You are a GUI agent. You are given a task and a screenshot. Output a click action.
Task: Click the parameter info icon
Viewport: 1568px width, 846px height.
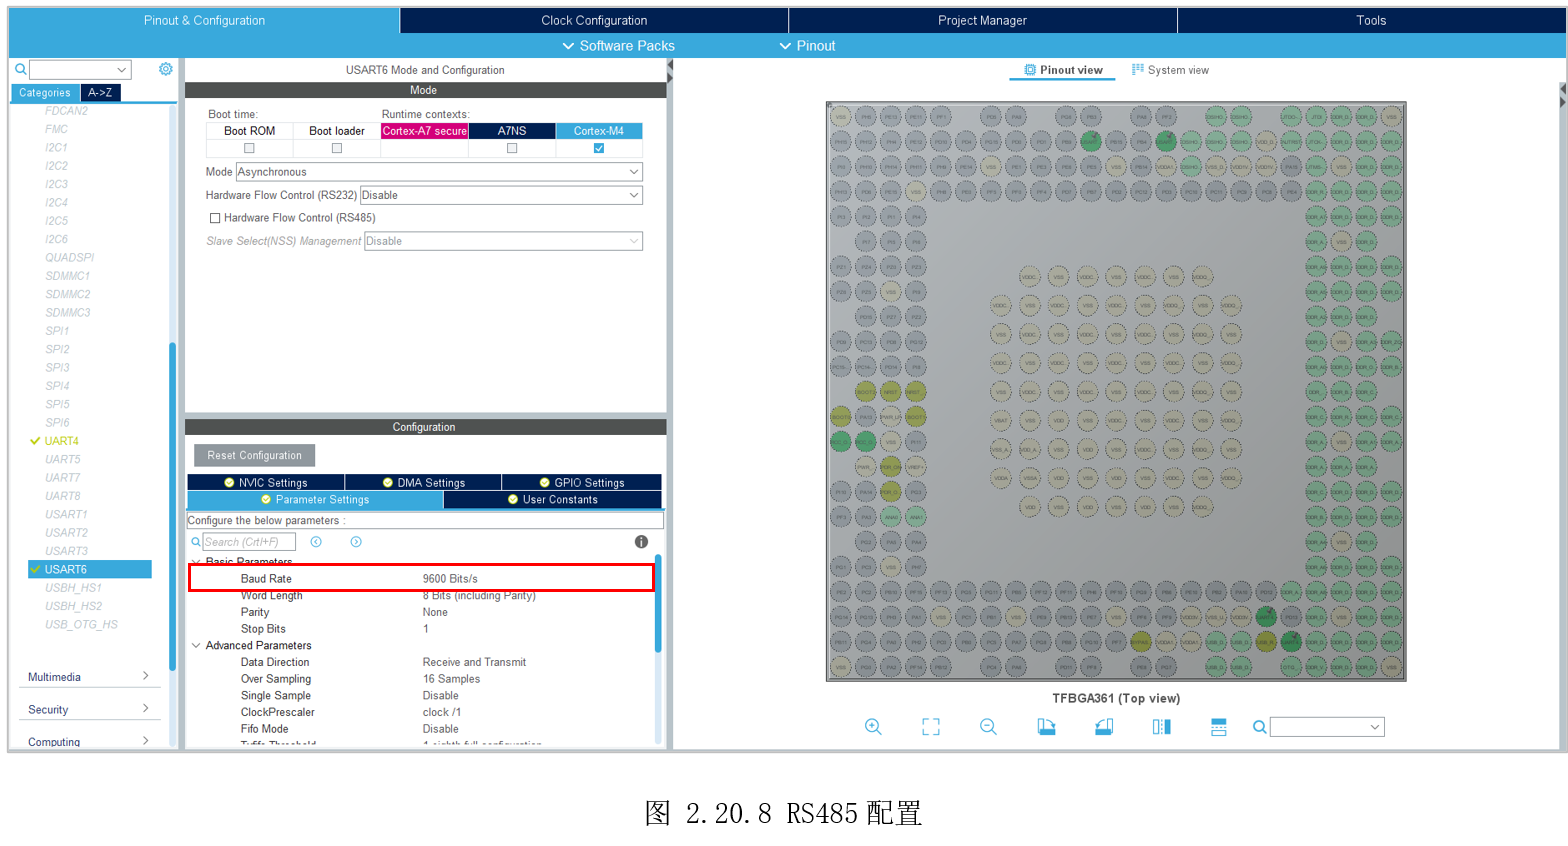tap(641, 542)
